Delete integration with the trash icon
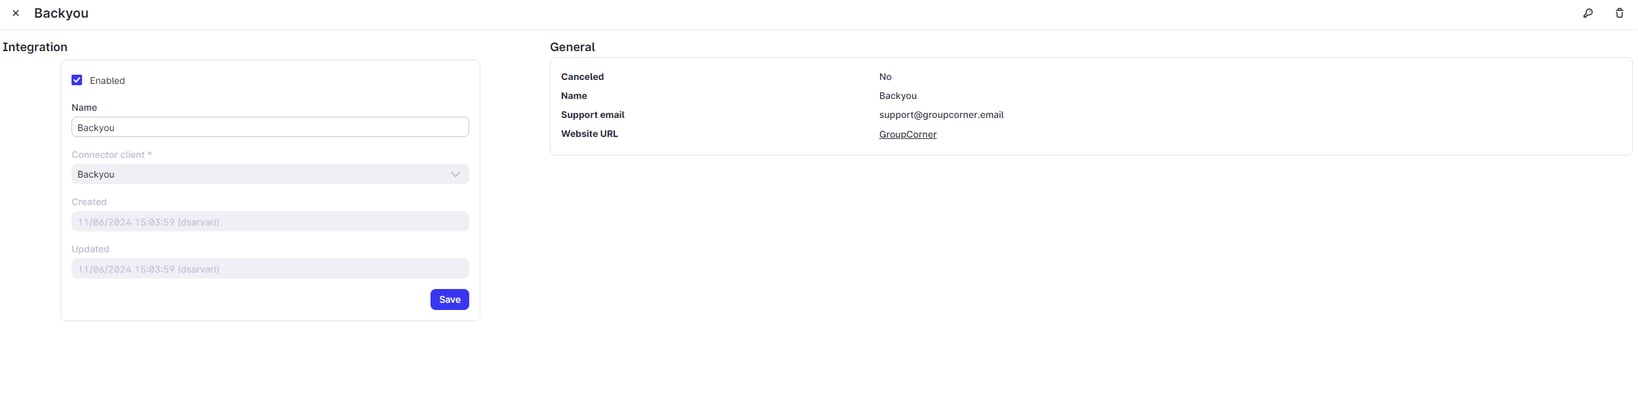The width and height of the screenshot is (1638, 405). [x=1619, y=13]
